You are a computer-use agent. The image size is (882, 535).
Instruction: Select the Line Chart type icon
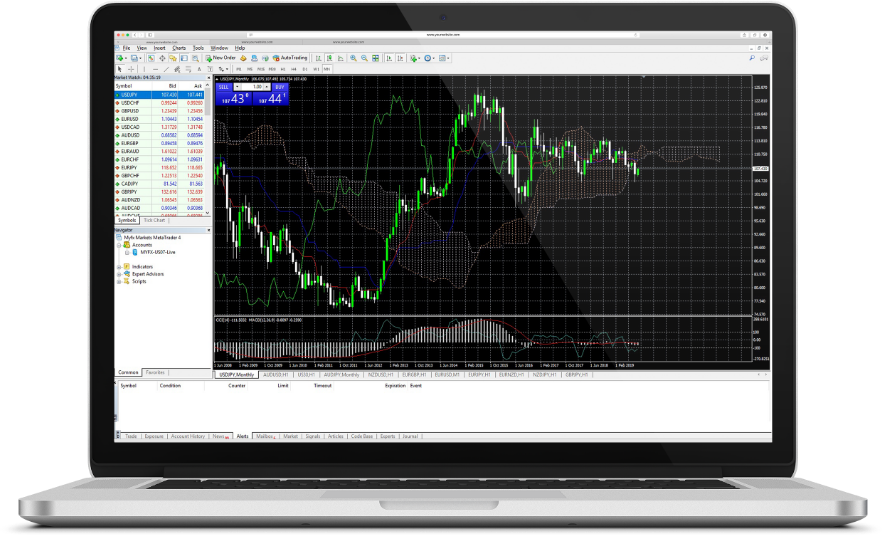[x=340, y=58]
